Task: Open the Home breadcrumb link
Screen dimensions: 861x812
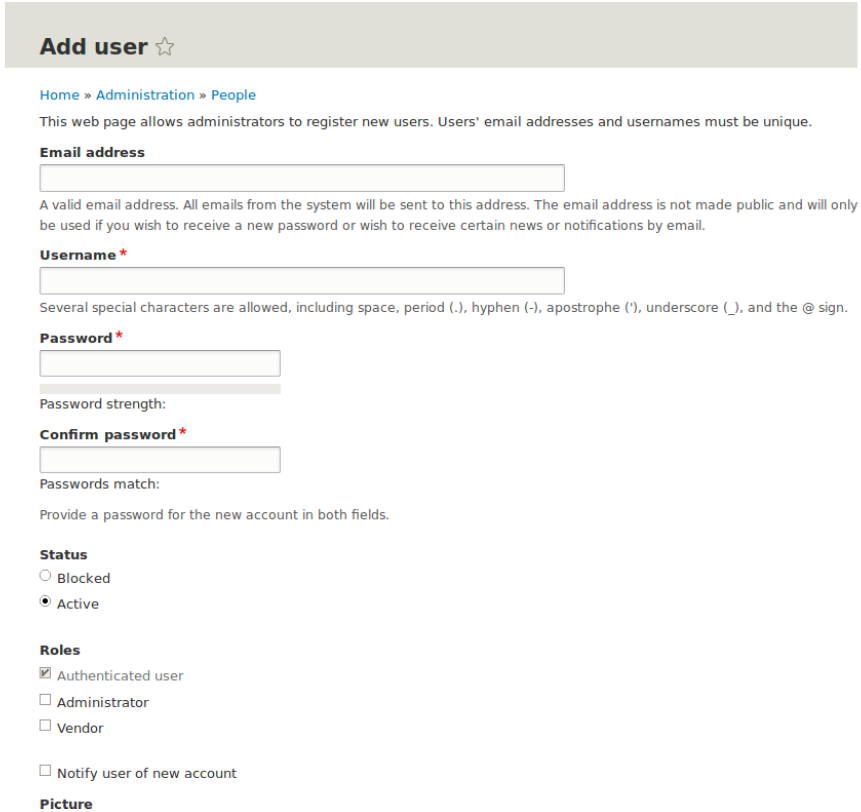Action: [58, 94]
